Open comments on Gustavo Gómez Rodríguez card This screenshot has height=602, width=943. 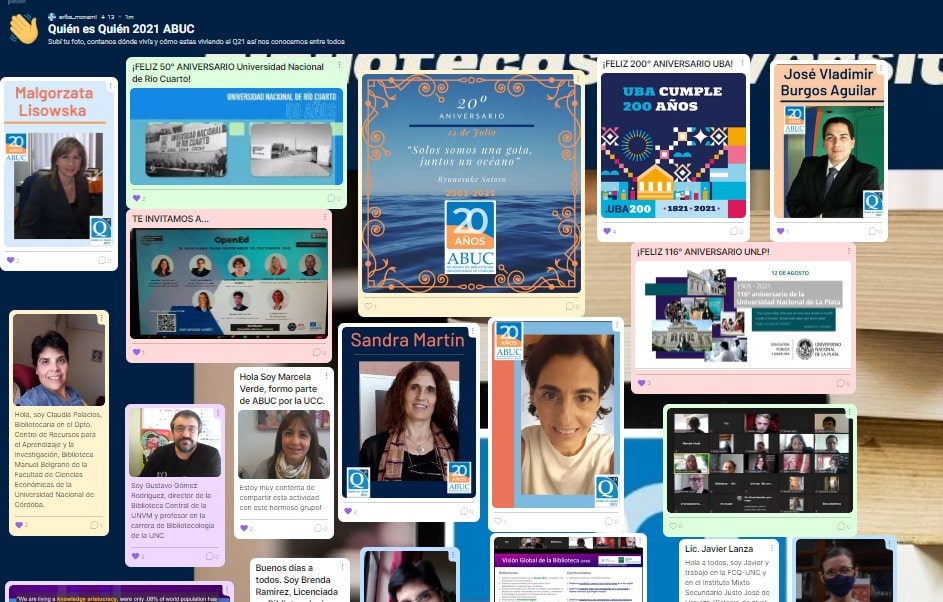pyautogui.click(x=212, y=556)
